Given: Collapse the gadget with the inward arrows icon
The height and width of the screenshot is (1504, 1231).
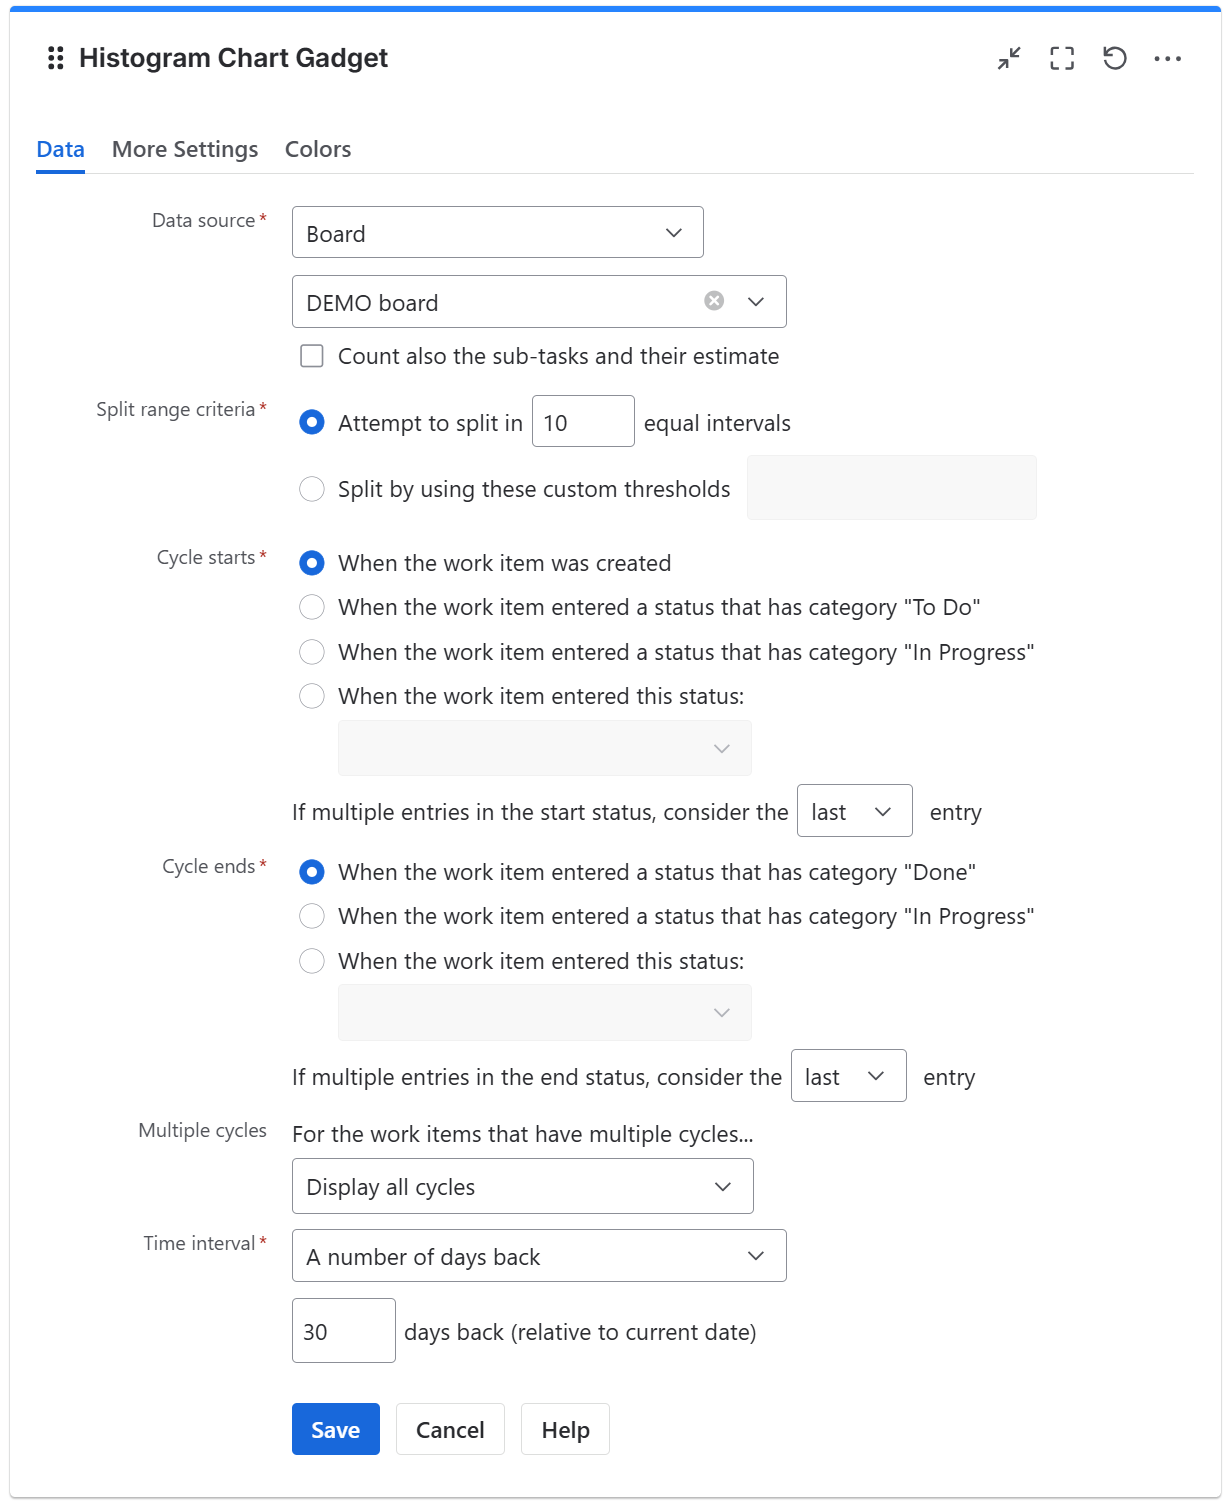Looking at the screenshot, I should coord(1008,59).
